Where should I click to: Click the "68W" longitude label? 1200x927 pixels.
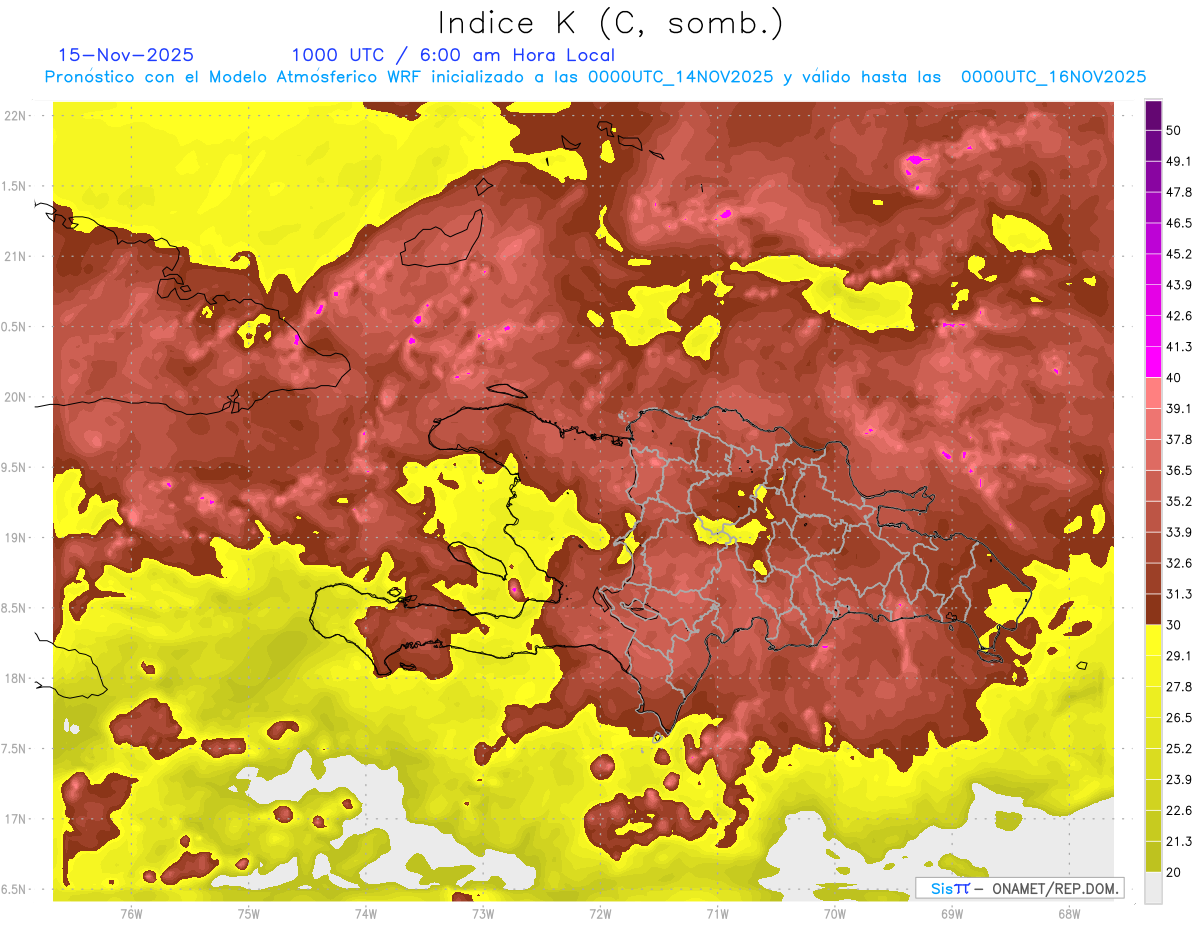click(1068, 913)
